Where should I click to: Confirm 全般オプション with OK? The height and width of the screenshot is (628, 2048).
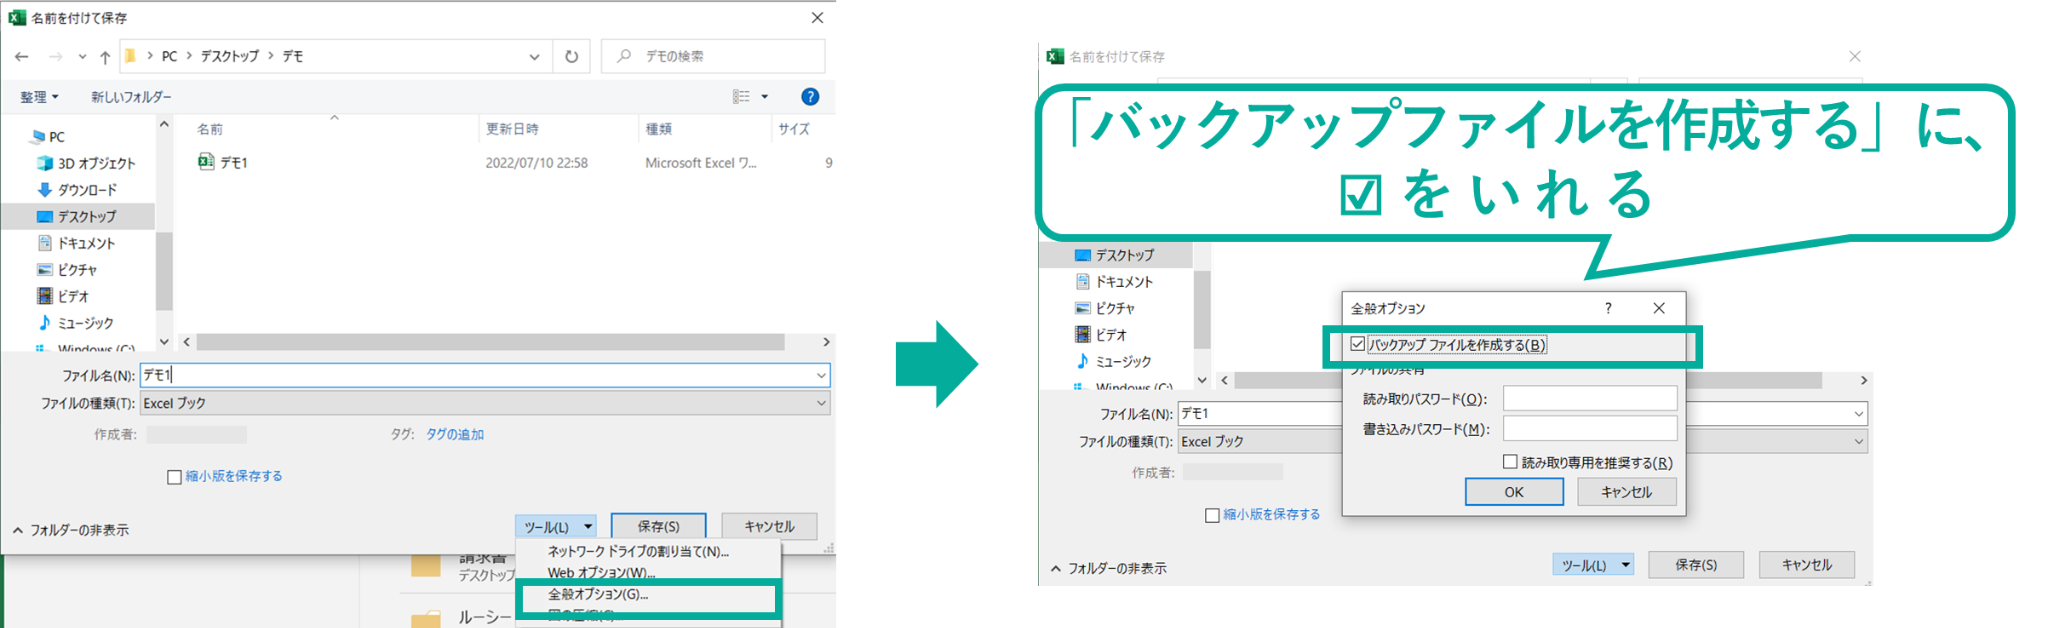(1514, 492)
